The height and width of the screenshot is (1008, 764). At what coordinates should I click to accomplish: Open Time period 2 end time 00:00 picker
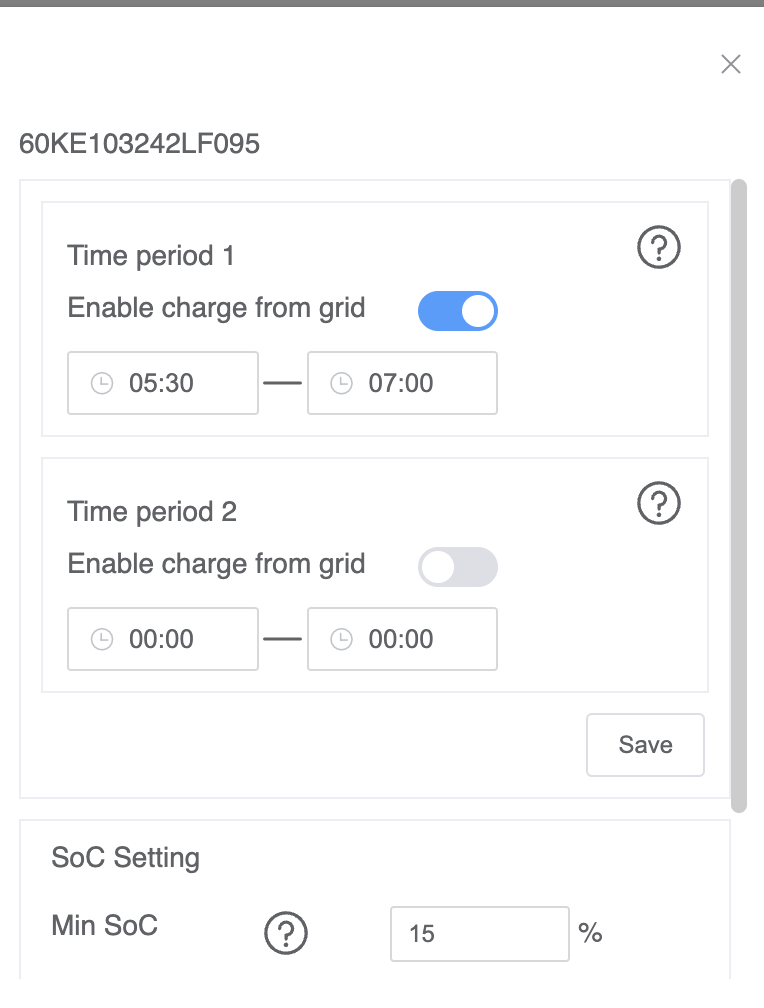click(415, 639)
